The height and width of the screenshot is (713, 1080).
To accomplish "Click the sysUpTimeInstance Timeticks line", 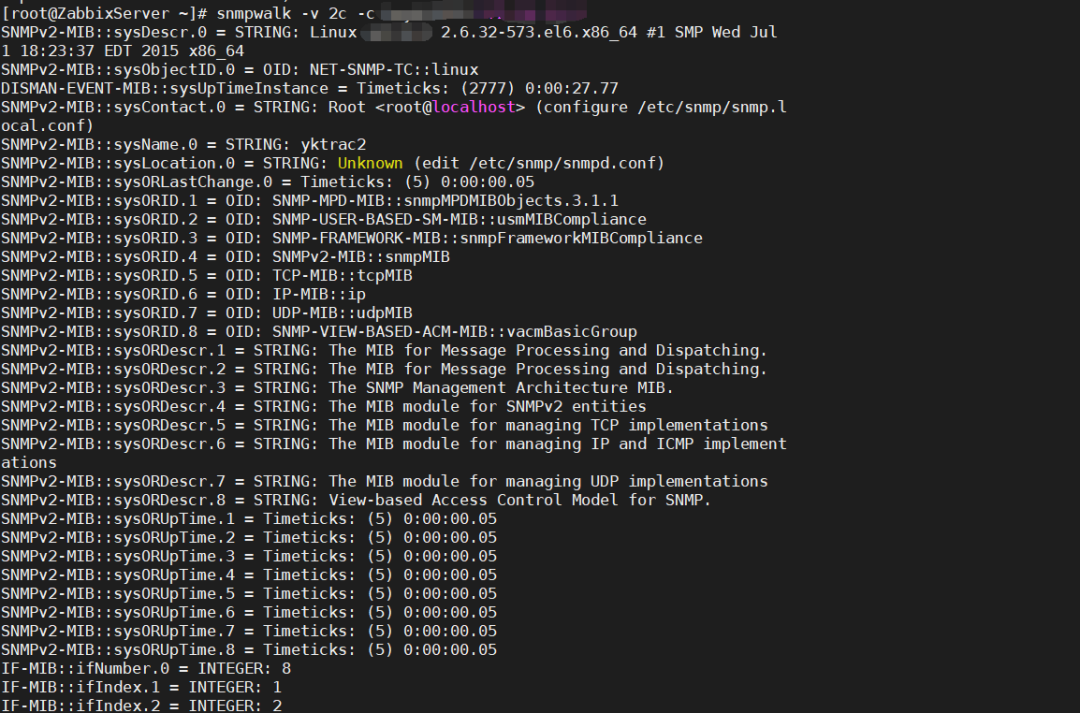I will coord(309,88).
